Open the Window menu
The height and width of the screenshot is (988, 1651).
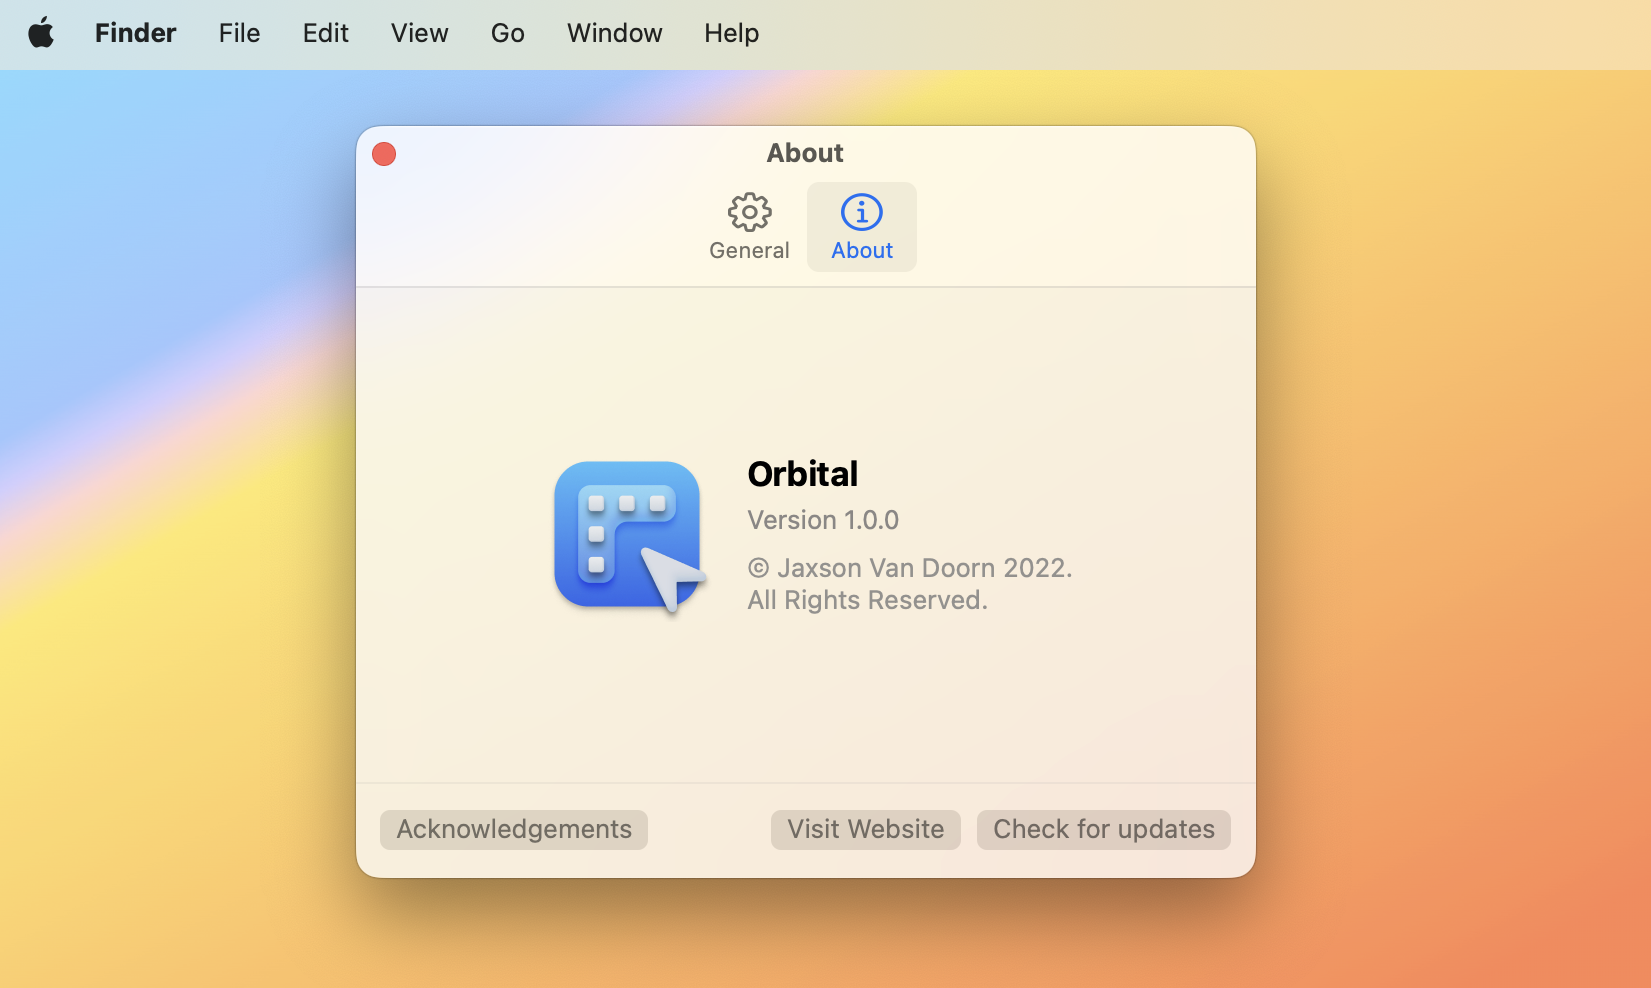pyautogui.click(x=614, y=33)
